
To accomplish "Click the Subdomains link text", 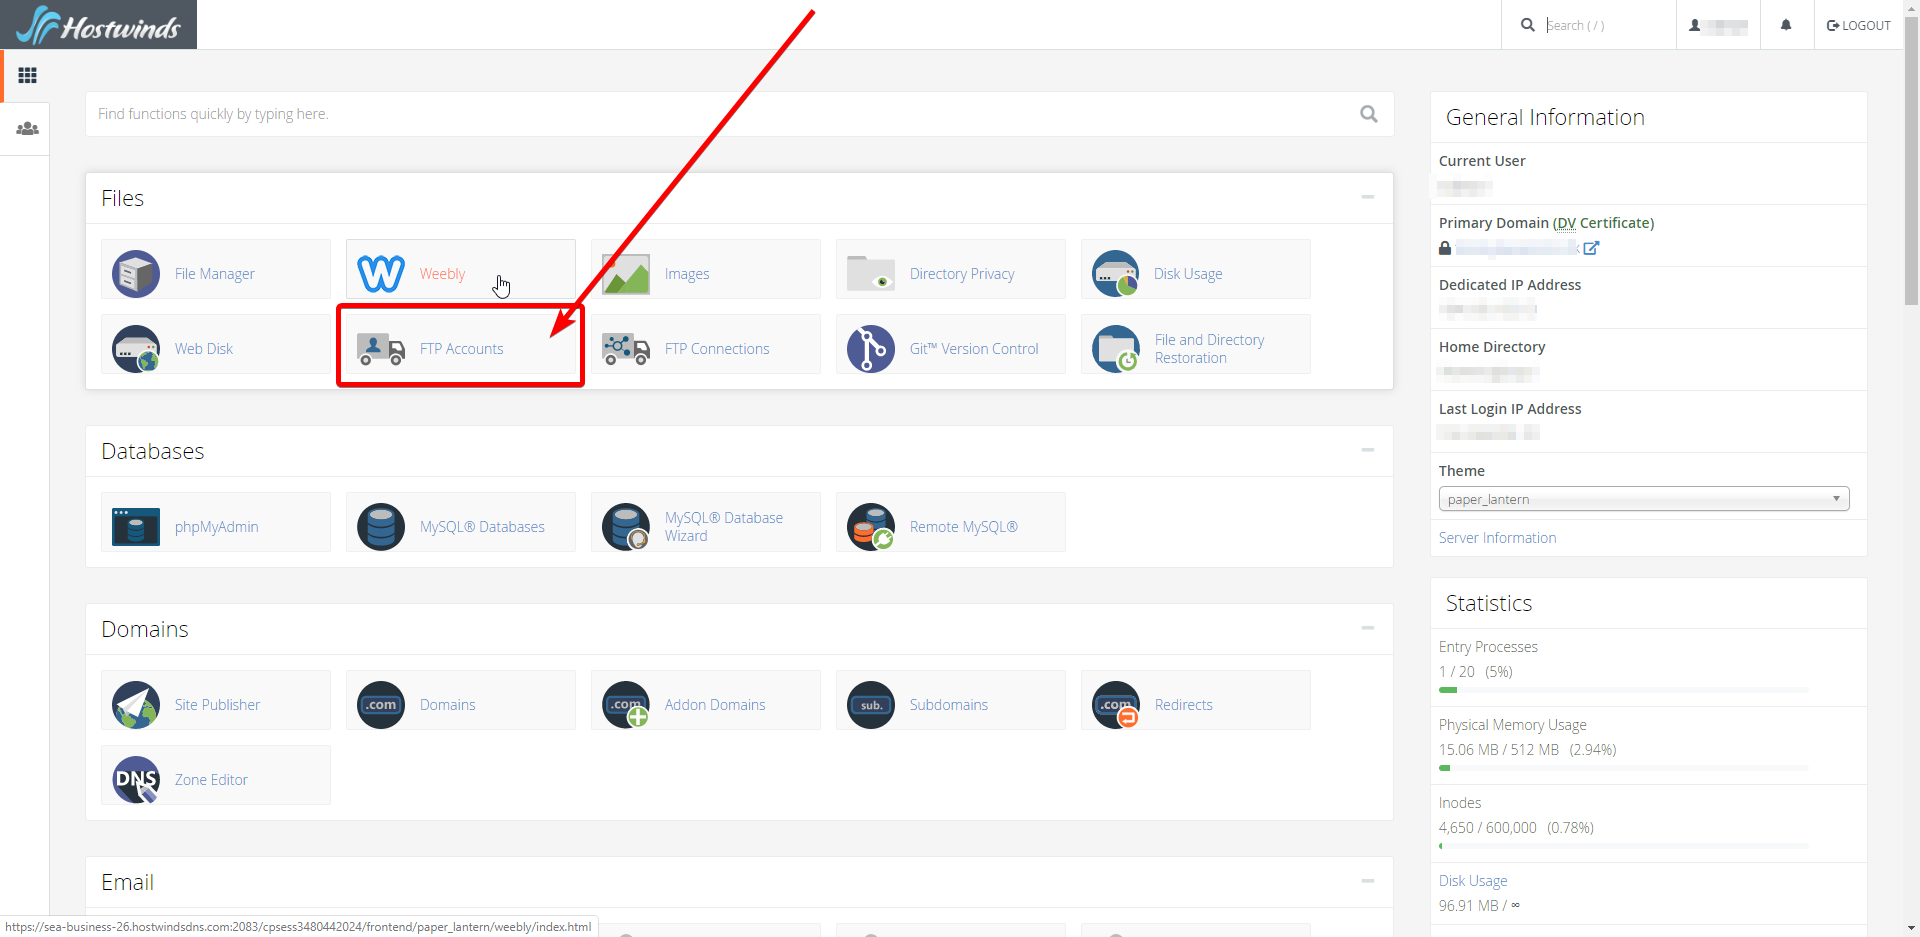I will 949,705.
